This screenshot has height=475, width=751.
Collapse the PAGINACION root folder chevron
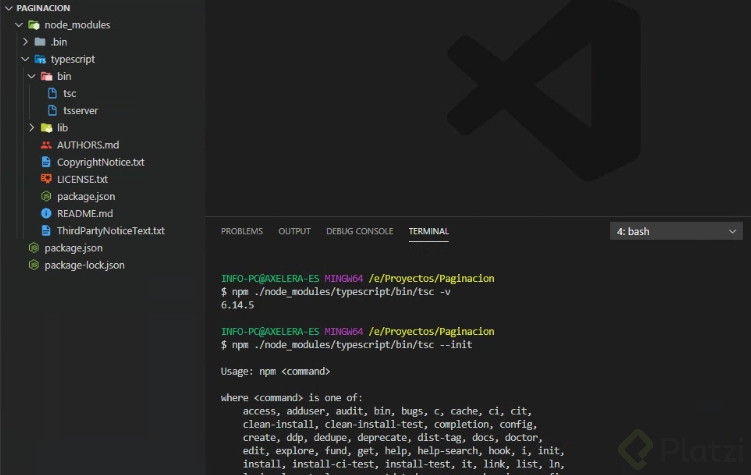coord(9,8)
